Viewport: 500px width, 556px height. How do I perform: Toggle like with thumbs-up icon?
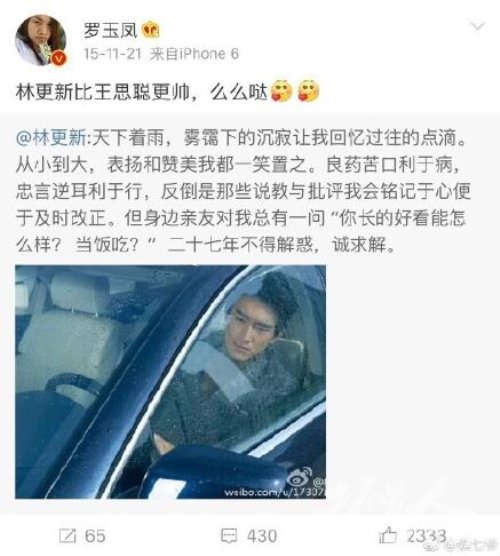coord(388,535)
